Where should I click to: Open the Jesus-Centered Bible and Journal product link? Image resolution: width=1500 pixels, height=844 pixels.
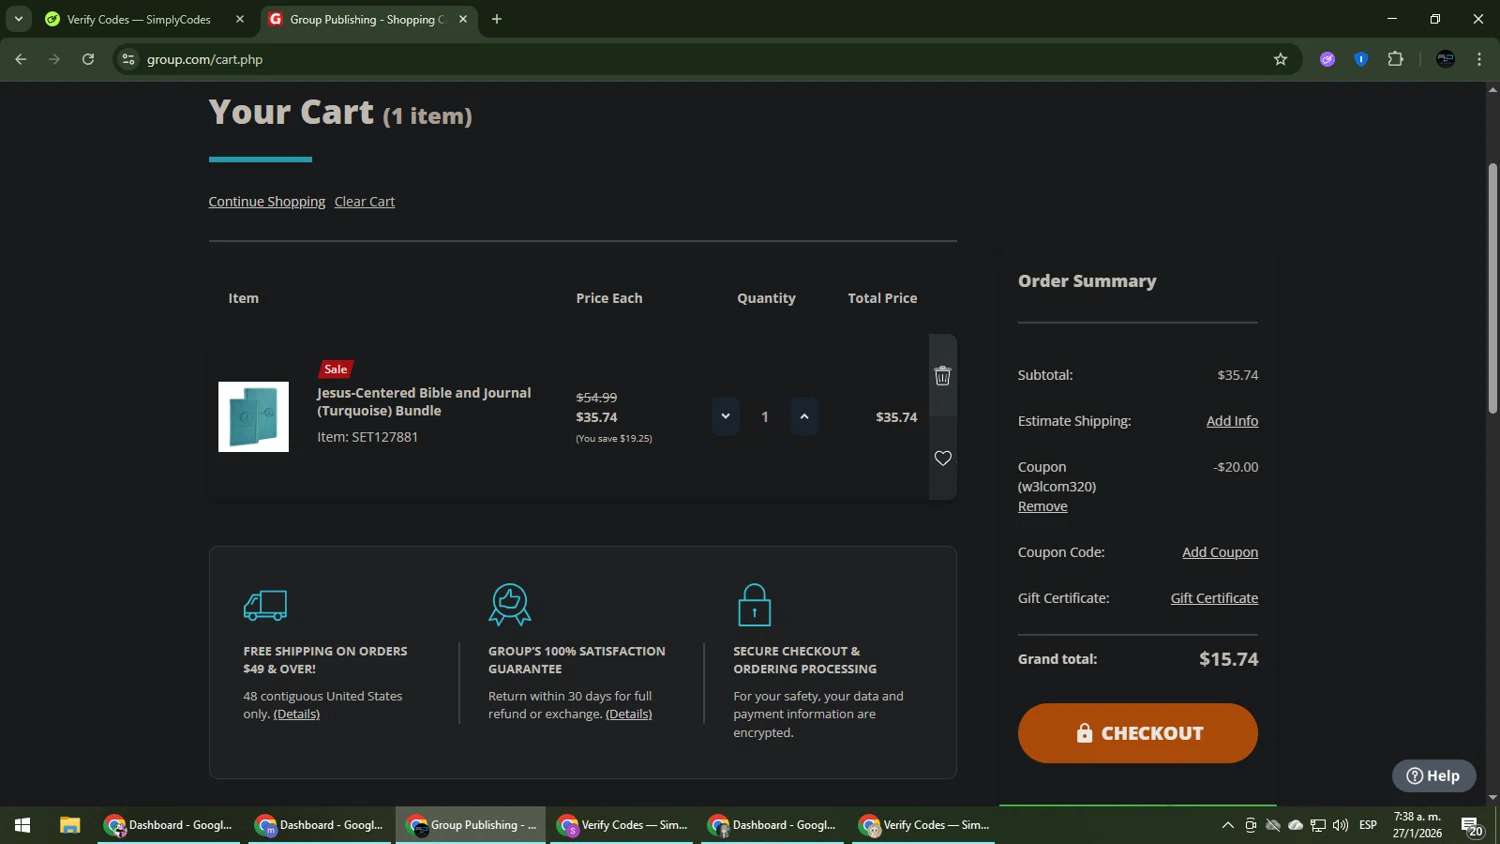pos(424,402)
